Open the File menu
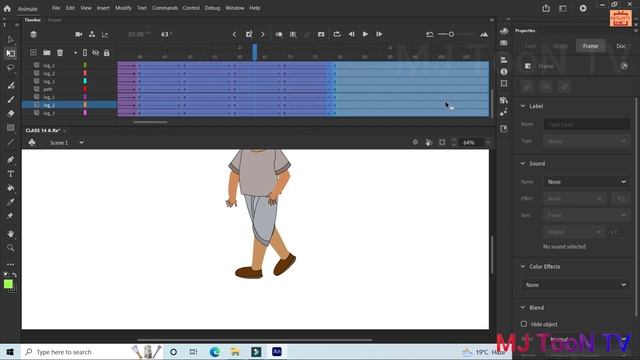Image resolution: width=640 pixels, height=360 pixels. (56, 8)
